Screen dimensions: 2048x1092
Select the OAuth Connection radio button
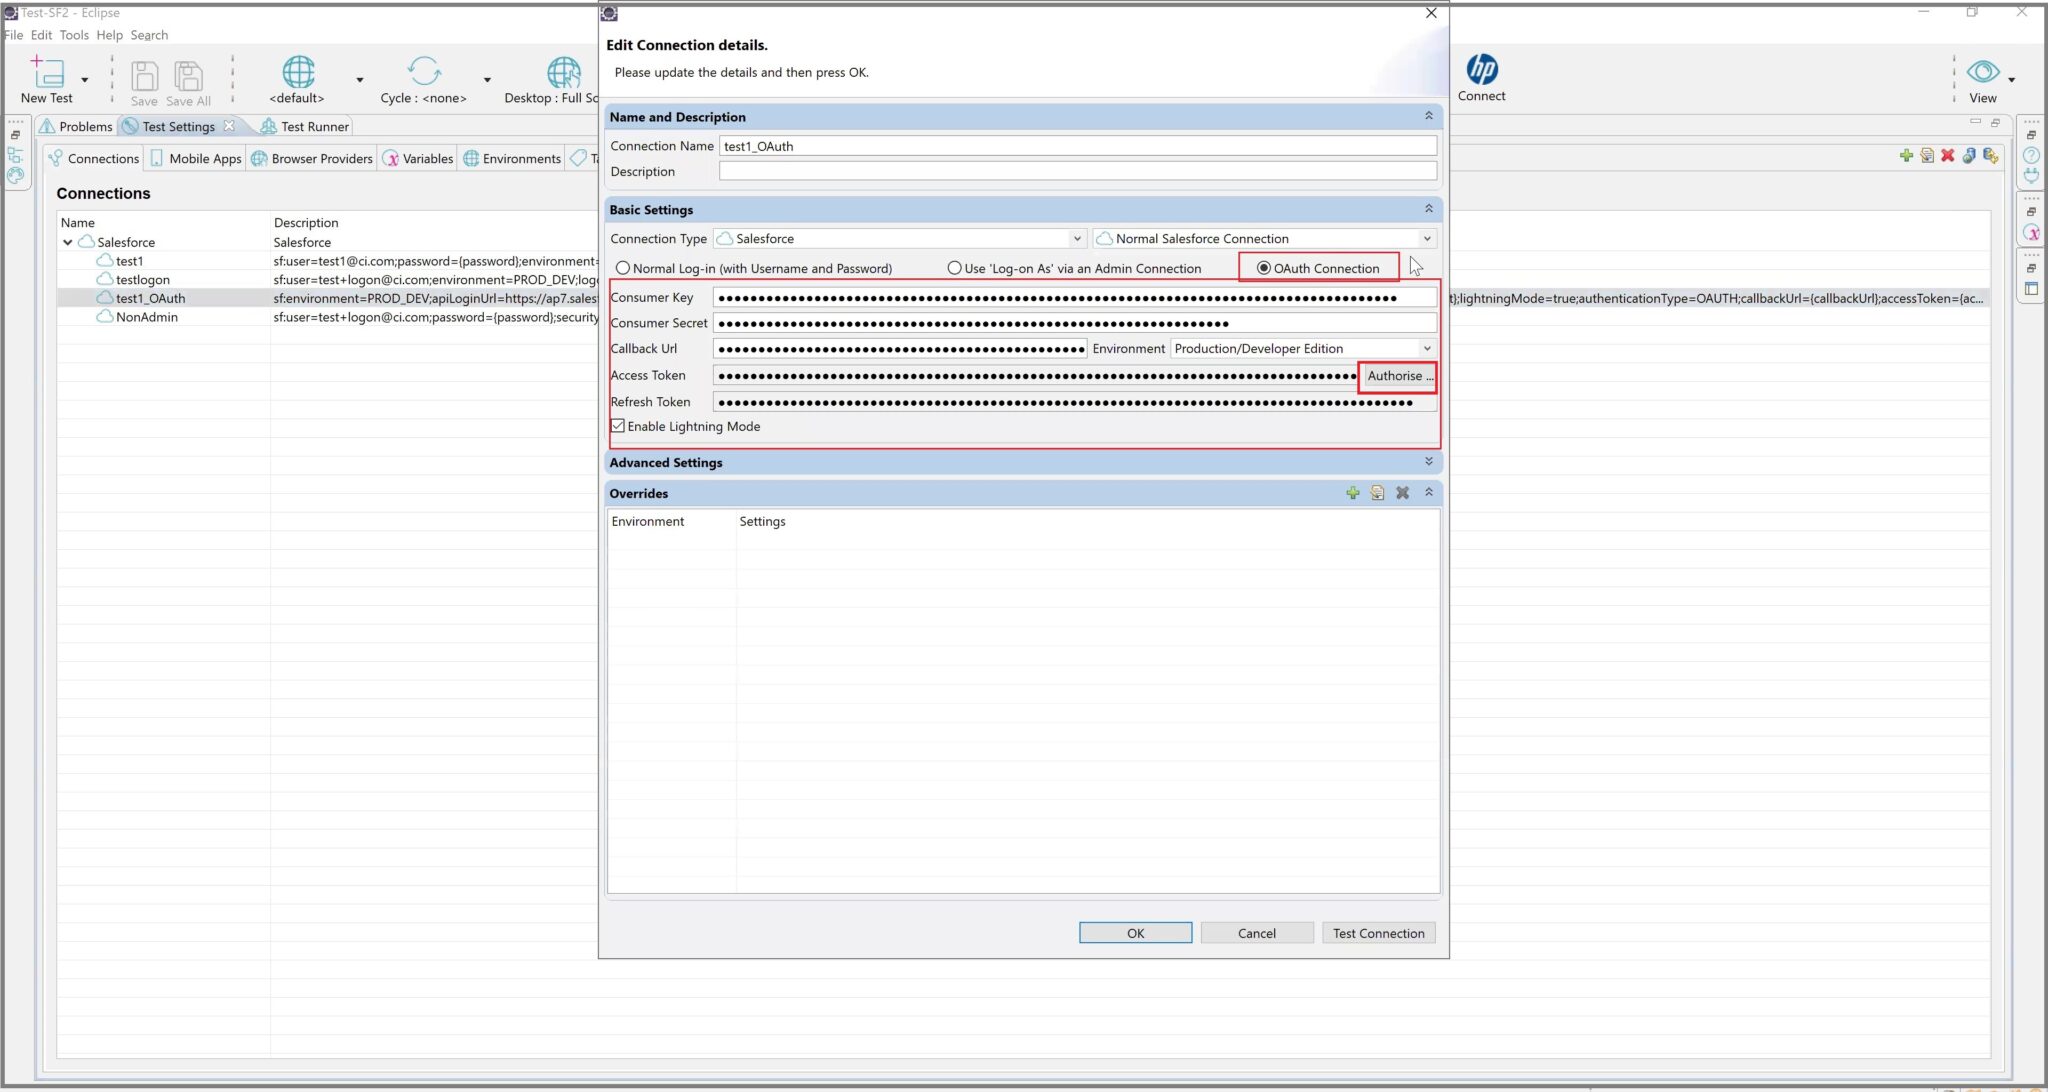pos(1262,268)
